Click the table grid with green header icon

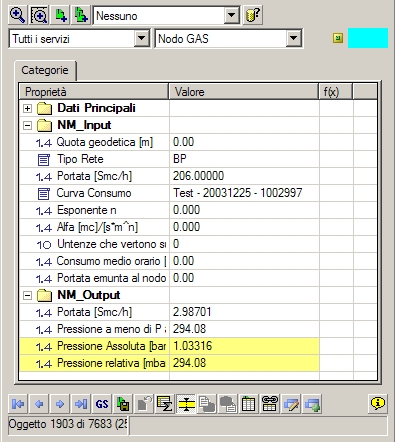249,404
